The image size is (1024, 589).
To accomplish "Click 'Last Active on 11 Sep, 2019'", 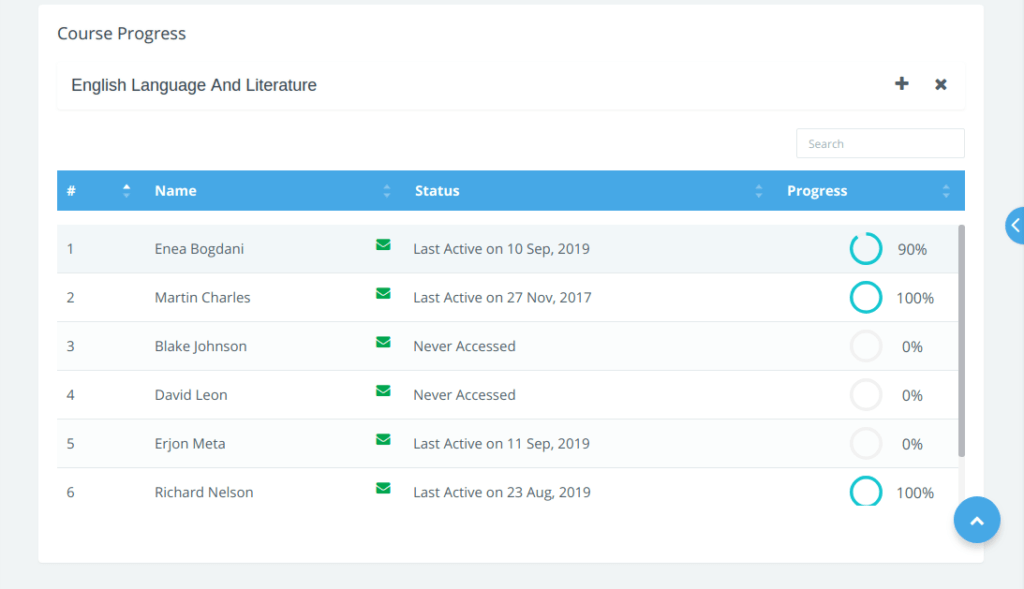I will [x=502, y=443].
